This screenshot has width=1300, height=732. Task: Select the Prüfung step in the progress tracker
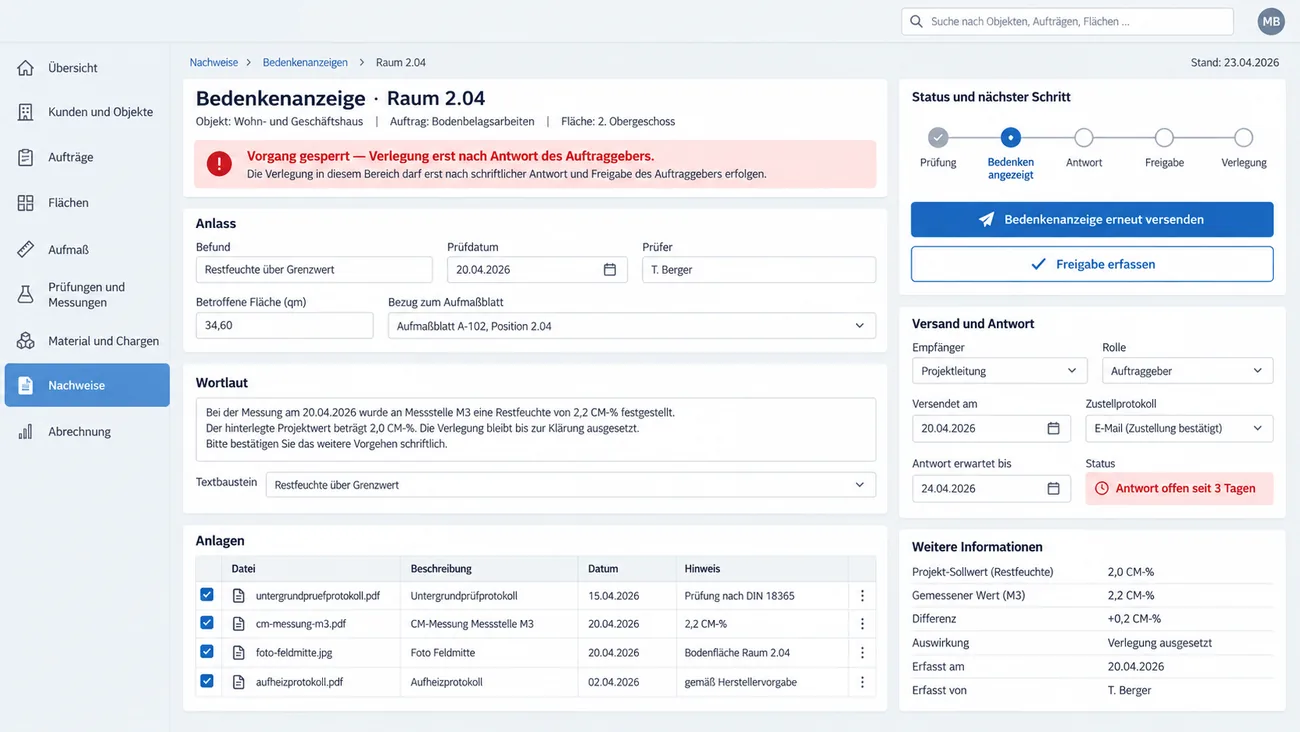point(938,138)
